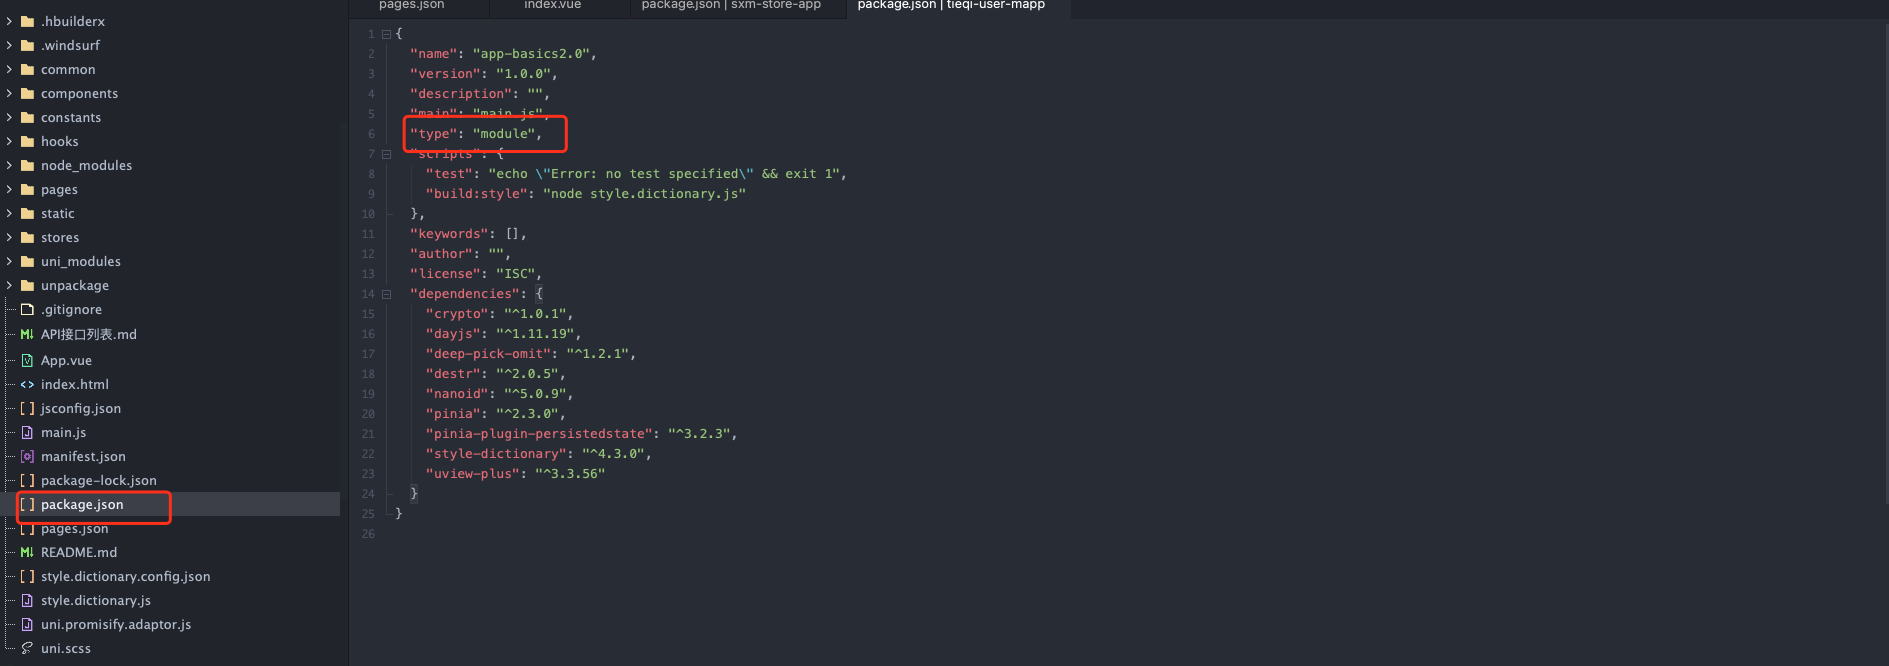The width and height of the screenshot is (1889, 666).
Task: Click the main.js file icon
Action: (x=28, y=432)
